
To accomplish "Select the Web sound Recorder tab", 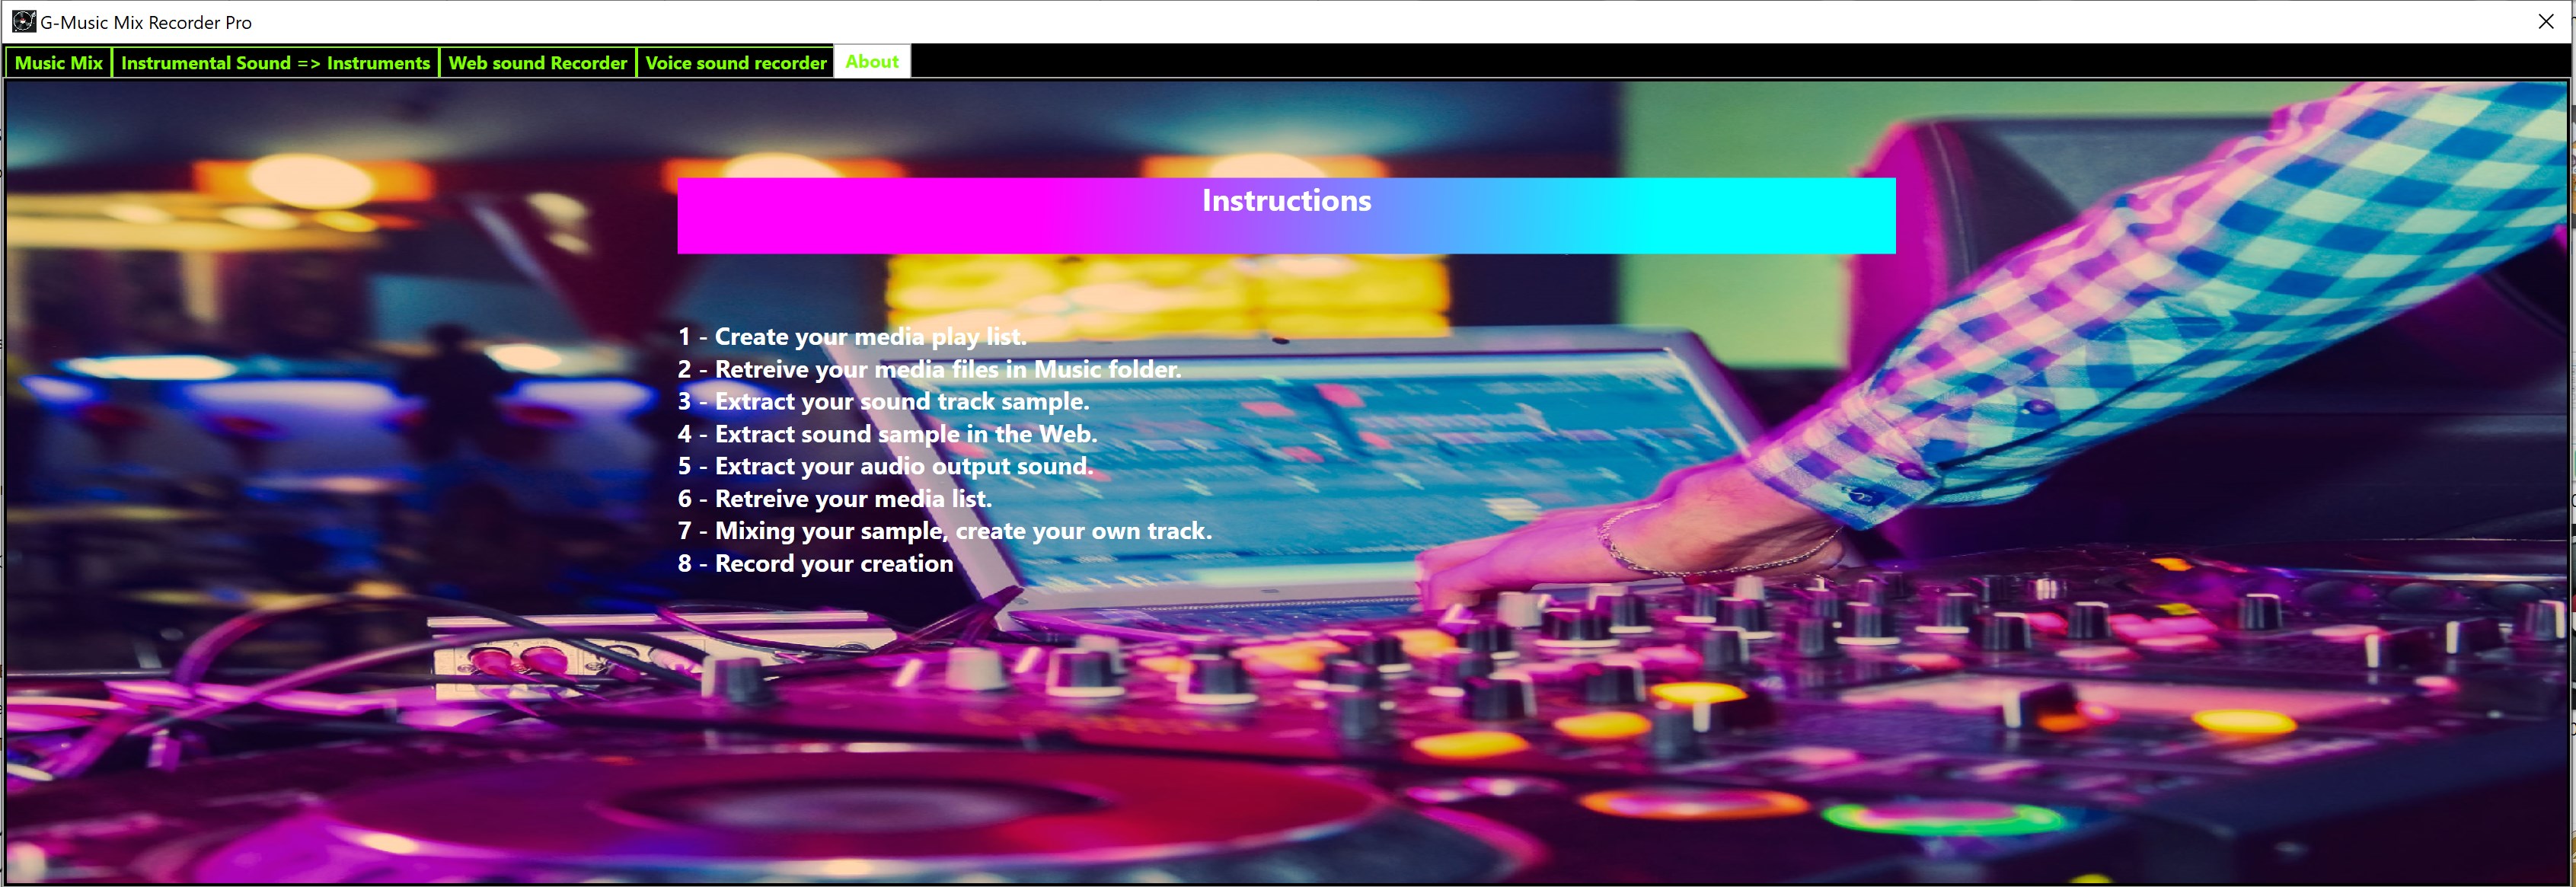I will coord(537,62).
